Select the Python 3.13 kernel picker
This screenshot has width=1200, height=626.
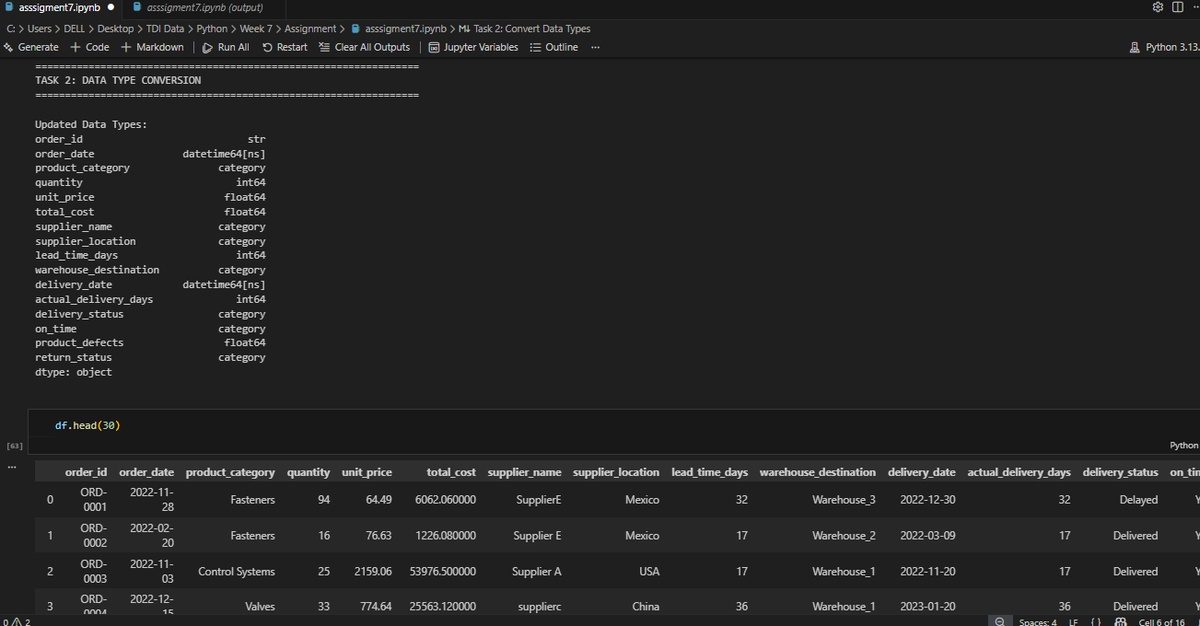pyautogui.click(x=1163, y=47)
